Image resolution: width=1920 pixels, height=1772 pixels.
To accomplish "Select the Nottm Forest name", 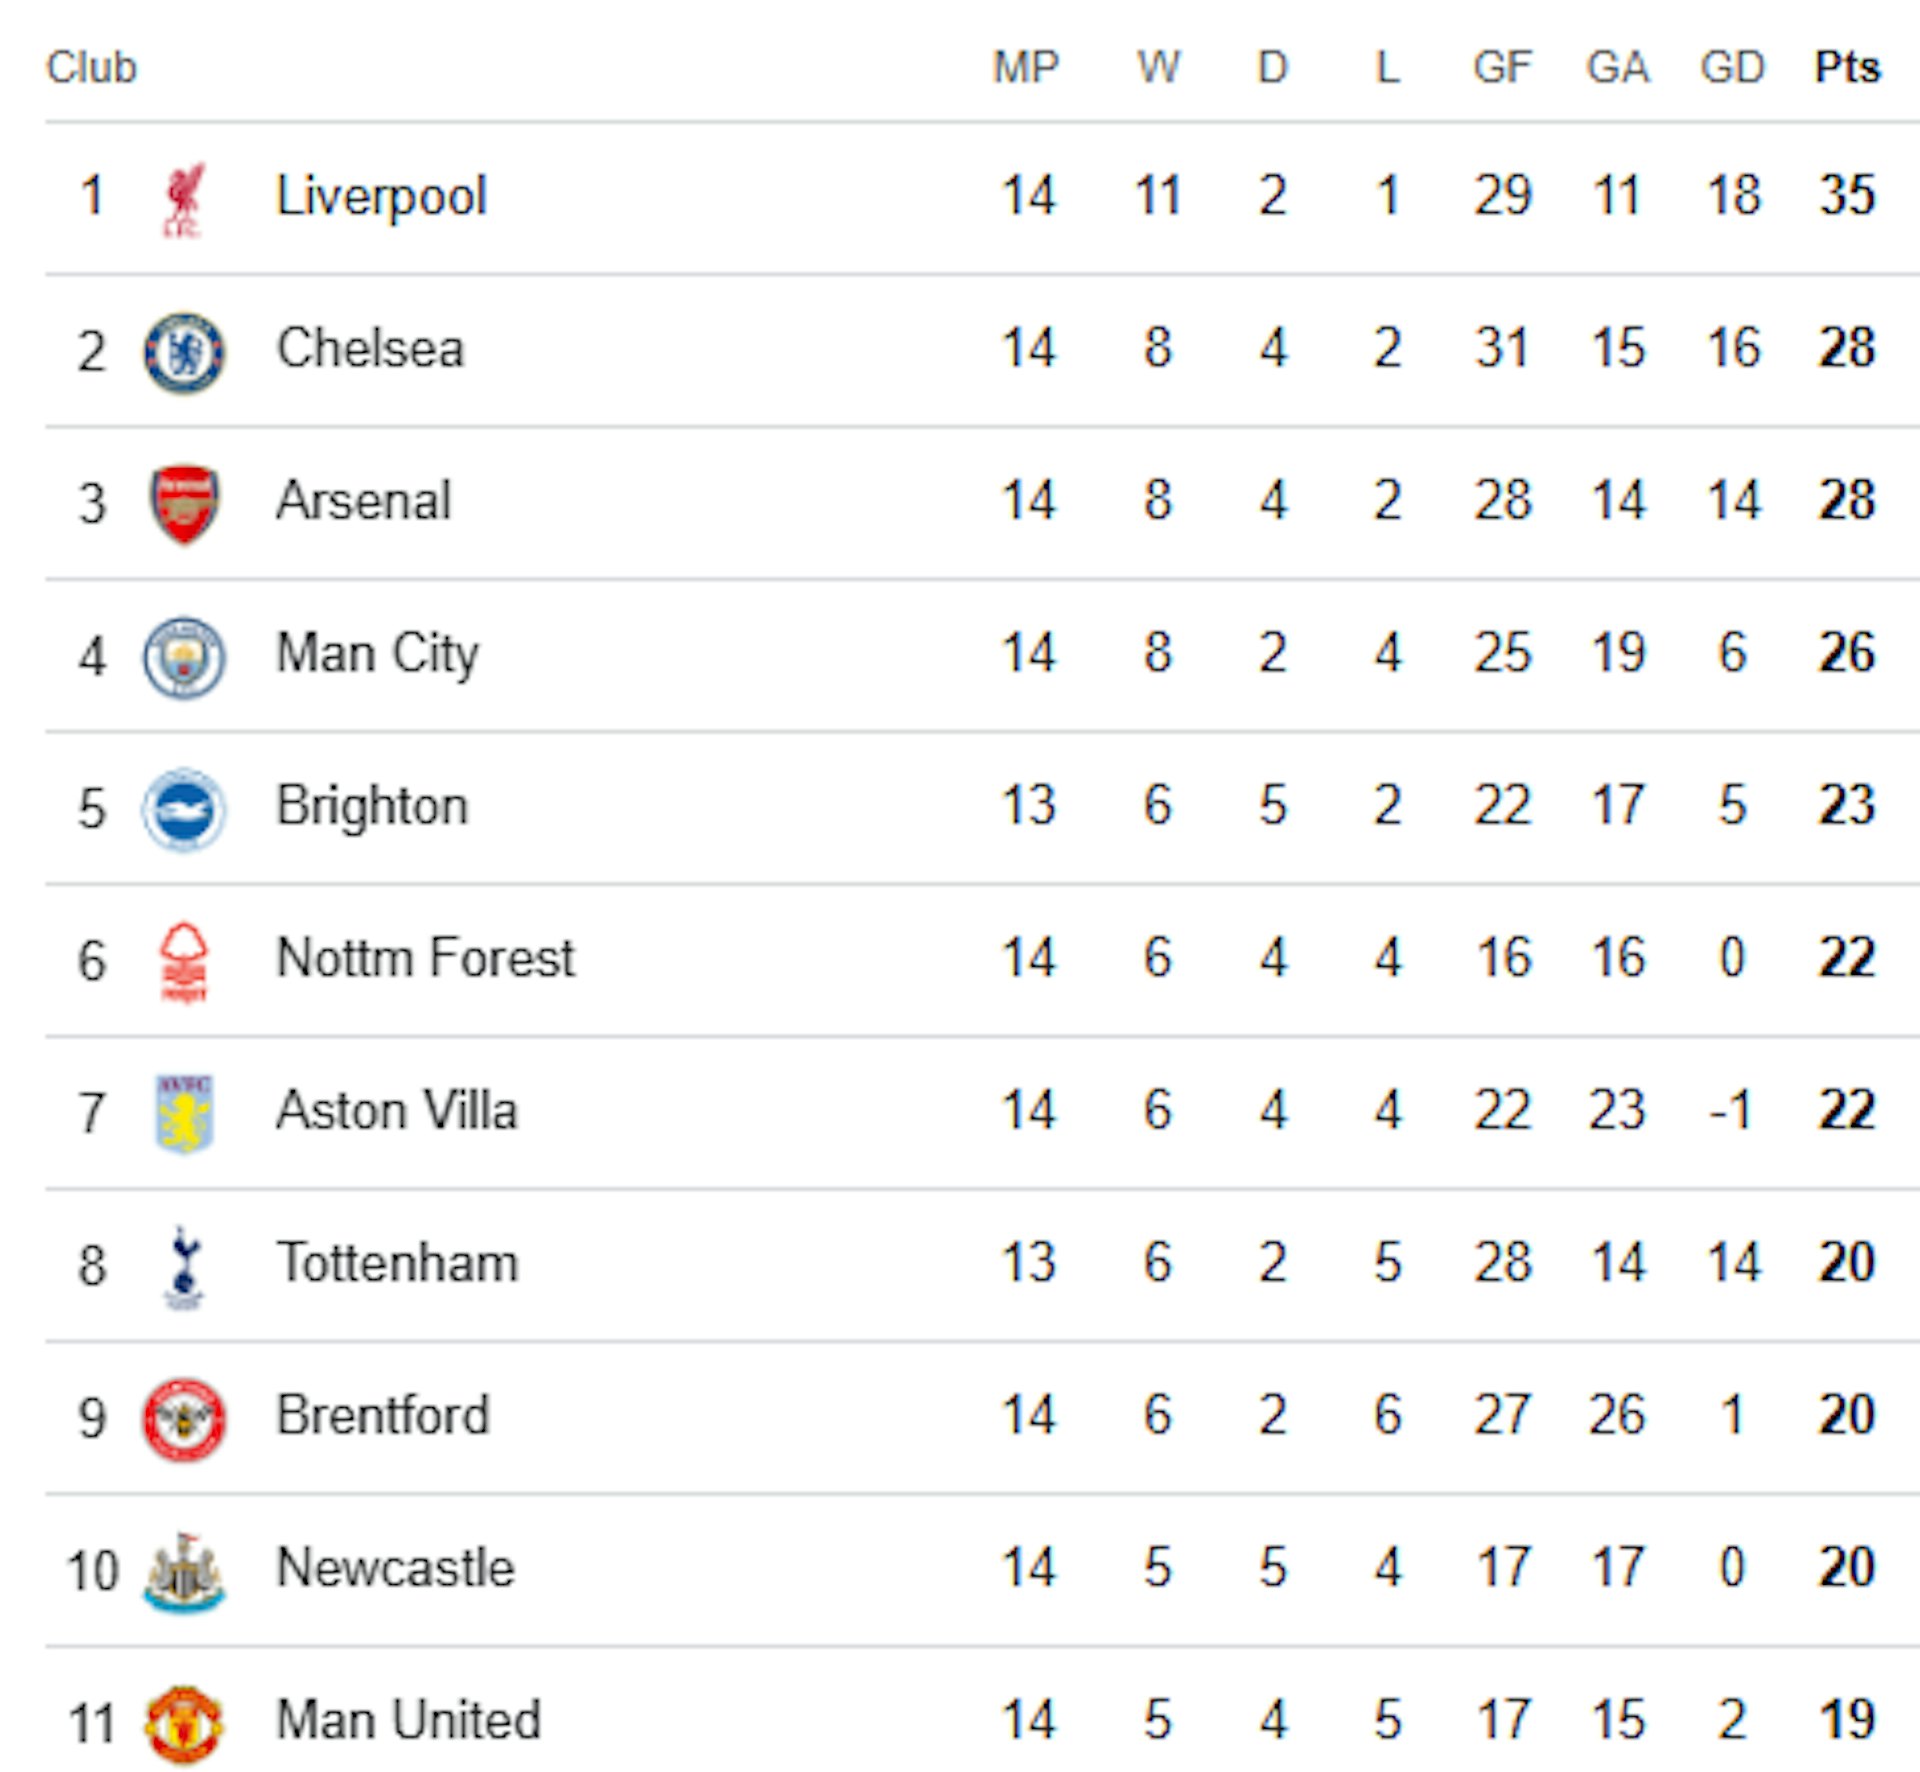I will click(x=425, y=958).
